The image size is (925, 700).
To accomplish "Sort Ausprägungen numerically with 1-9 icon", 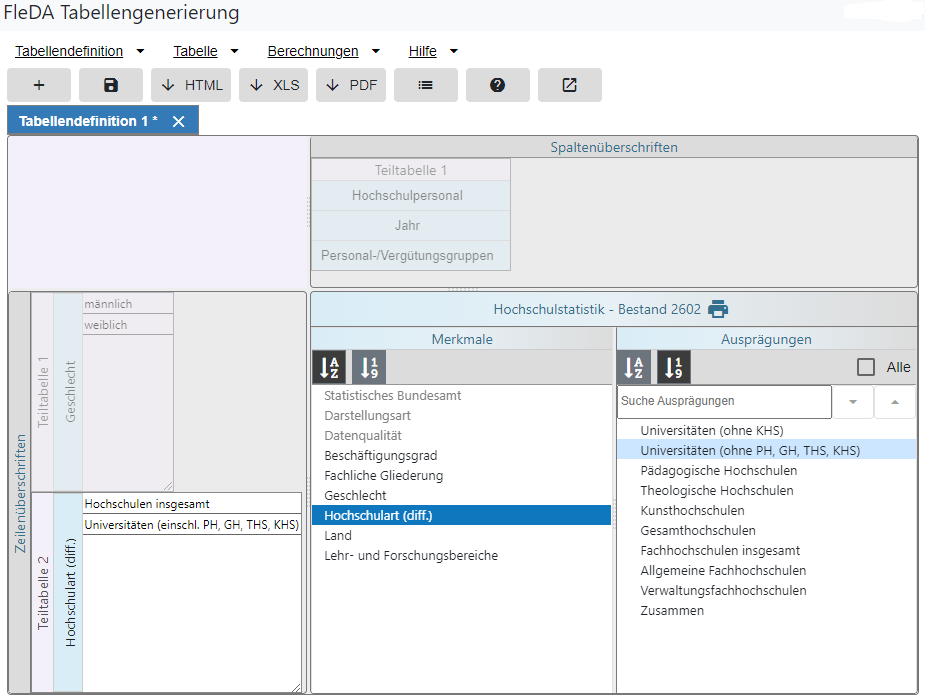I will pyautogui.click(x=673, y=367).
